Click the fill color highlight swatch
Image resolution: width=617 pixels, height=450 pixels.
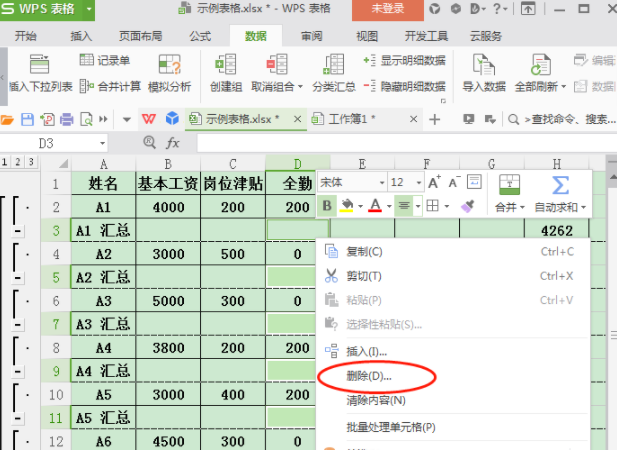pos(346,206)
